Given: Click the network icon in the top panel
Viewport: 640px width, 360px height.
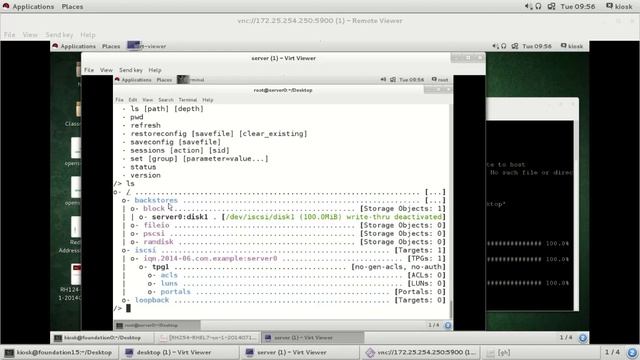Looking at the screenshot, I should click(x=551, y=6).
